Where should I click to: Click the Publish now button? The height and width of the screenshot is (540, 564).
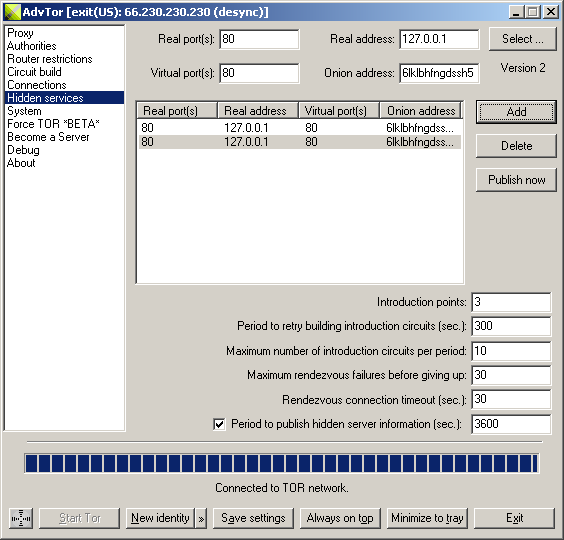[516, 180]
